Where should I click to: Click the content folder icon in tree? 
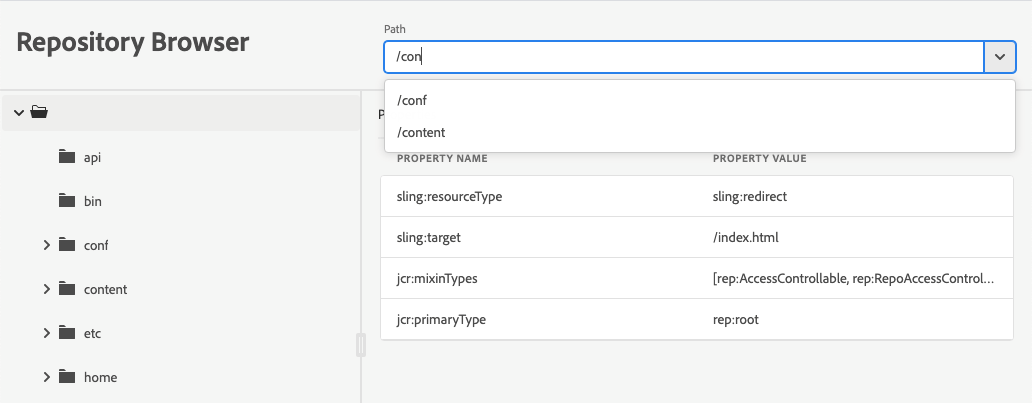(x=67, y=289)
